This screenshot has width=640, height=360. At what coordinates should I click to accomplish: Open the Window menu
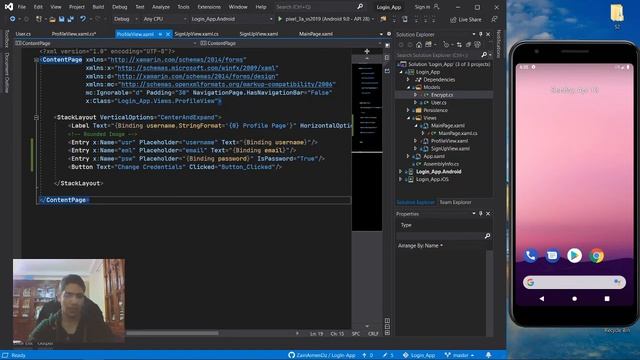tap(238, 7)
